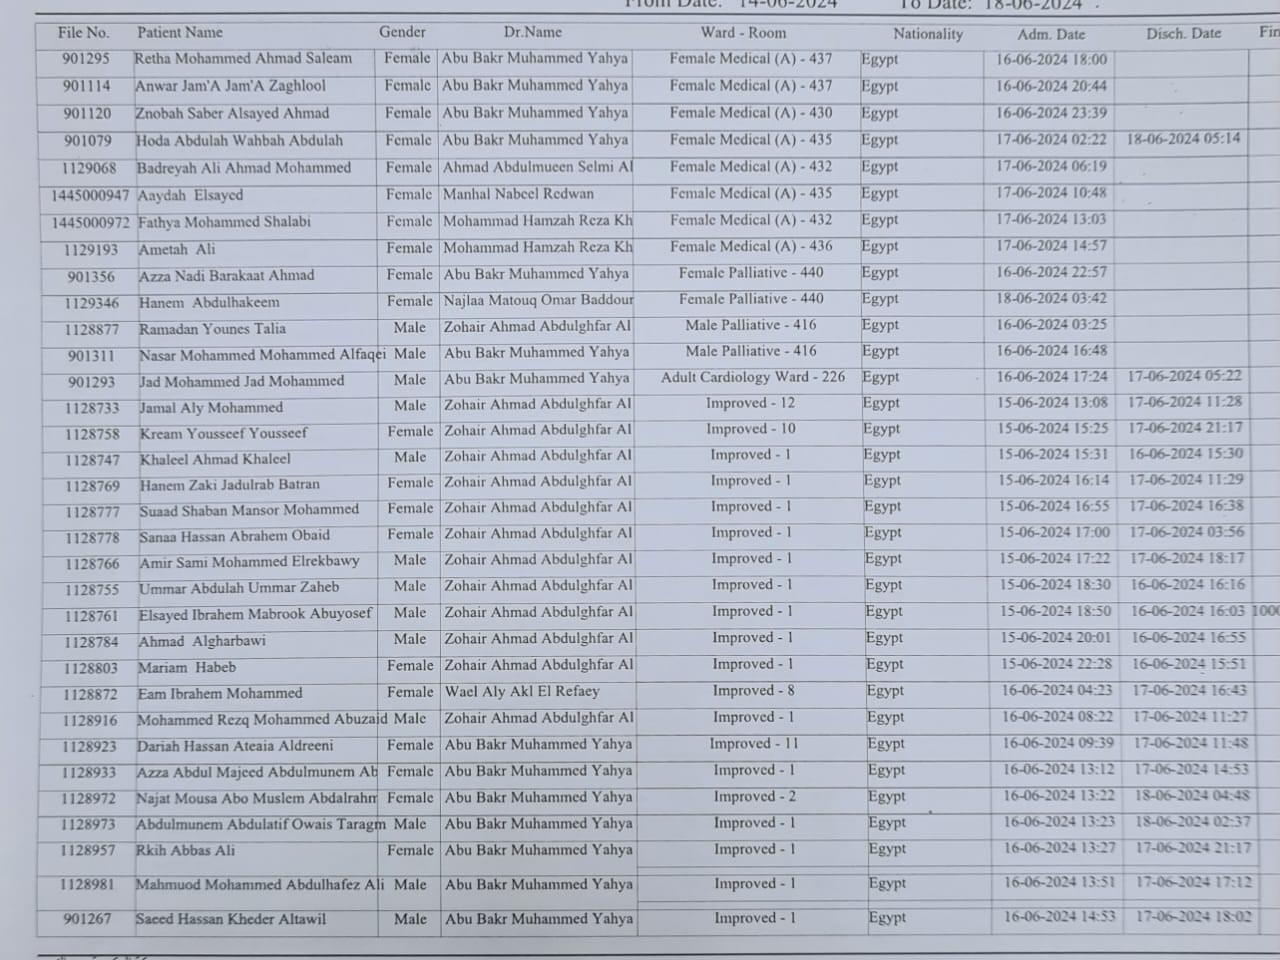
Task: Click the Adm. Date column header
Action: [1051, 34]
